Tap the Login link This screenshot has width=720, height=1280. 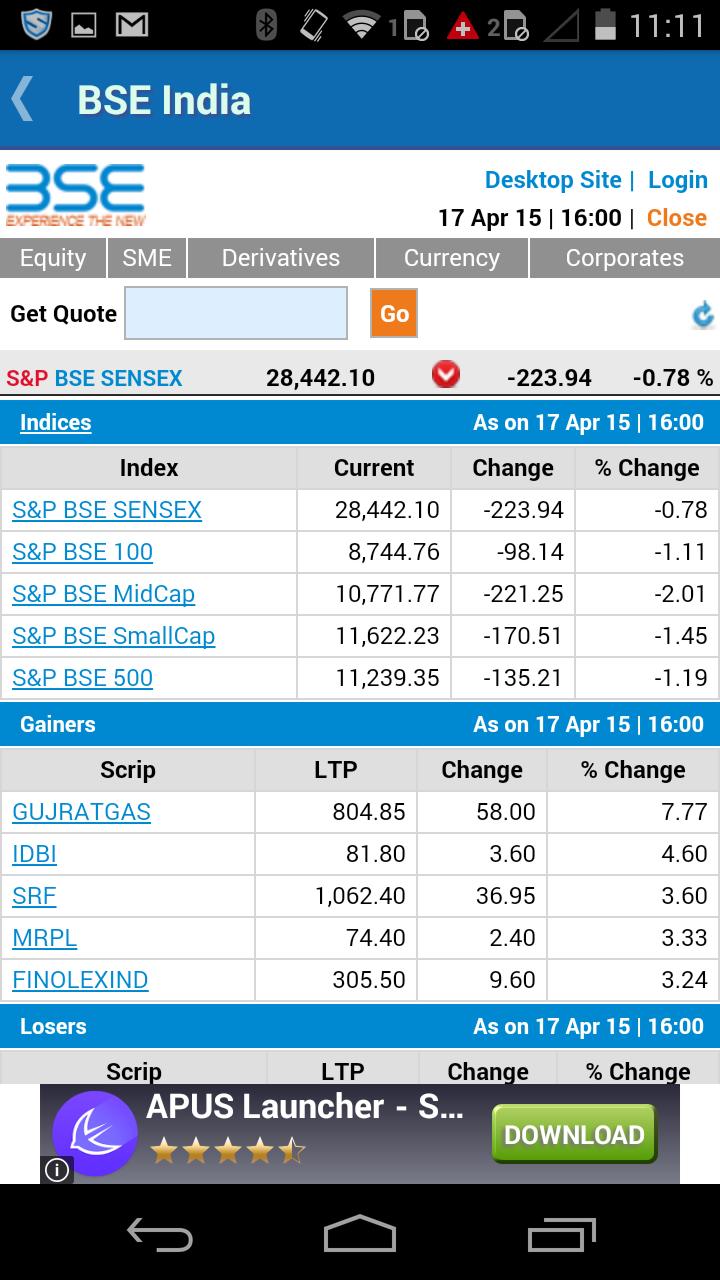pyautogui.click(x=678, y=180)
